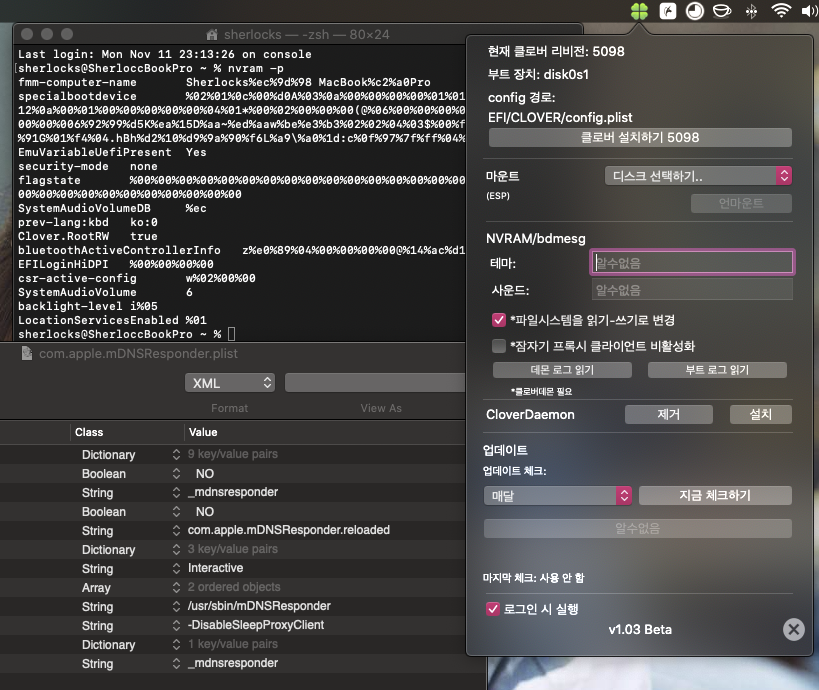Image resolution: width=819 pixels, height=690 pixels.
Task: Click the Unmount button (언마운트)
Action: pyautogui.click(x=741, y=203)
